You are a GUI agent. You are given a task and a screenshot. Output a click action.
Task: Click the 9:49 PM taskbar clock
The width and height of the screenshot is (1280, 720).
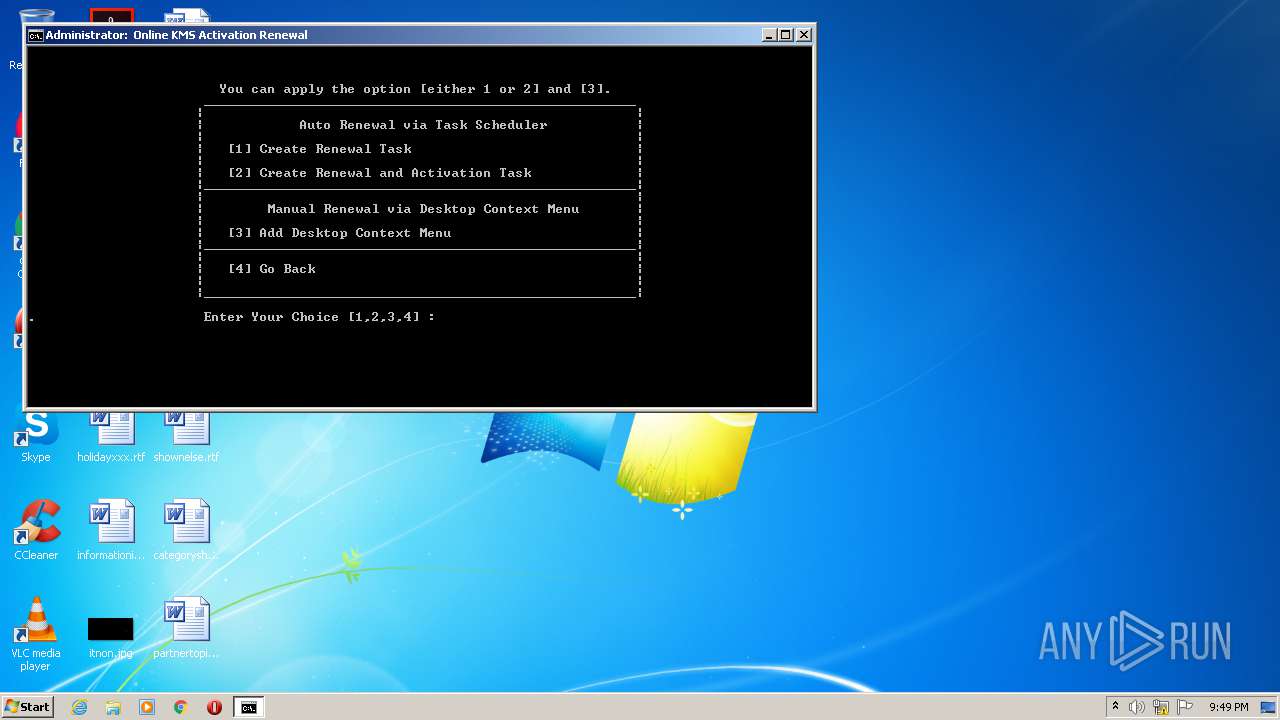pyautogui.click(x=1228, y=707)
